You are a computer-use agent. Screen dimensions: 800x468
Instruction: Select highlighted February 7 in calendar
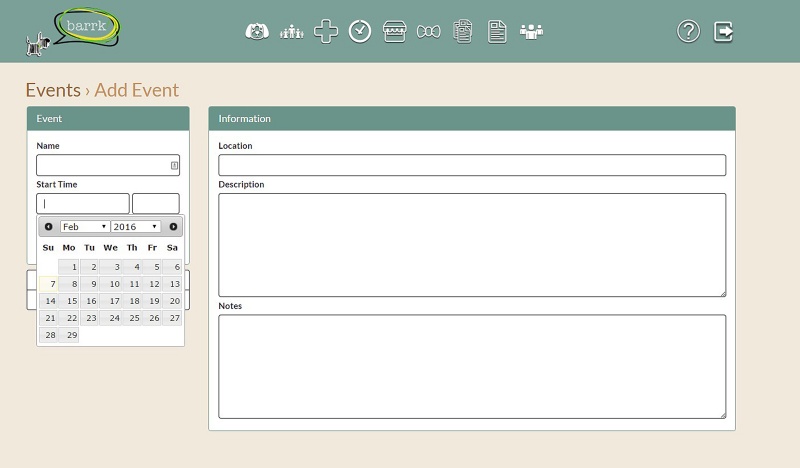point(48,284)
